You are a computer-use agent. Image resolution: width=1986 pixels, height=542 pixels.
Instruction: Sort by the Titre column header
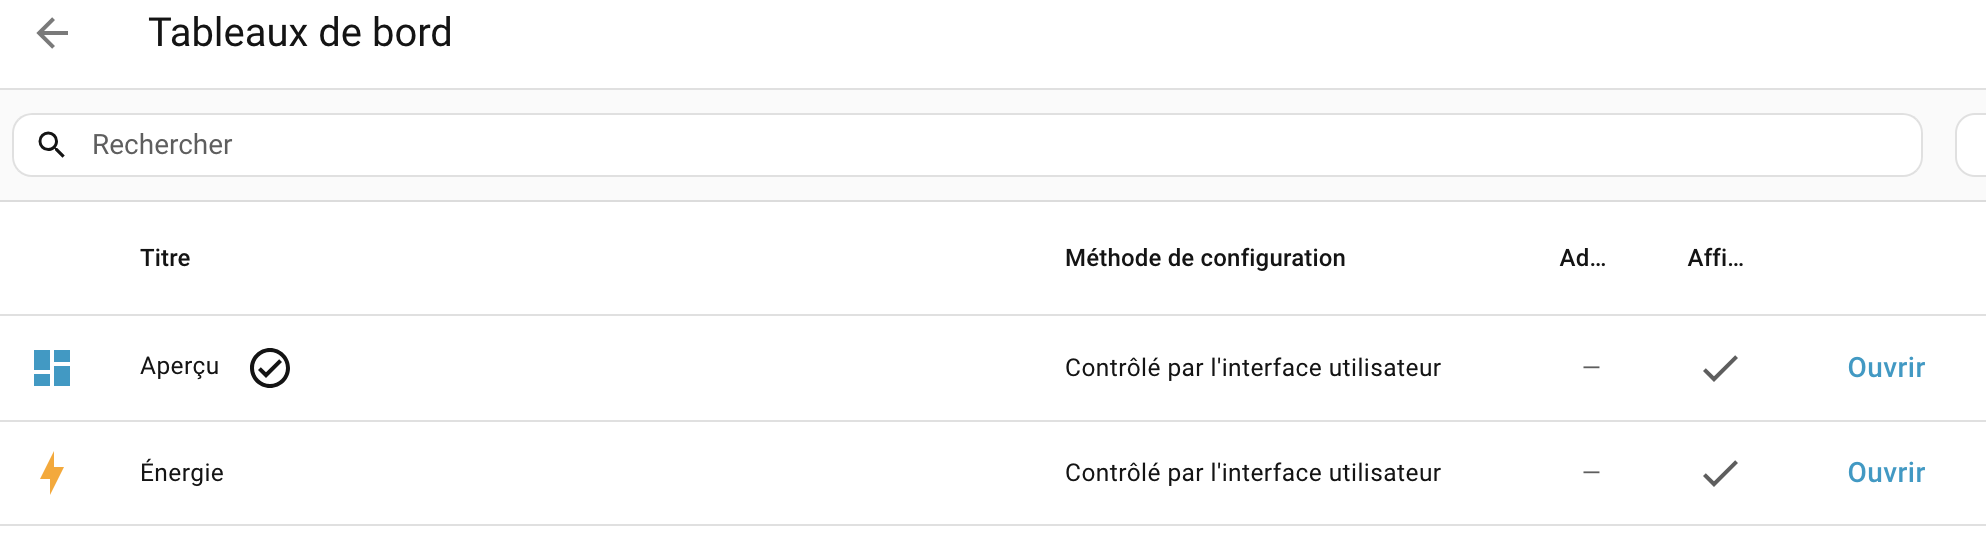pos(165,258)
